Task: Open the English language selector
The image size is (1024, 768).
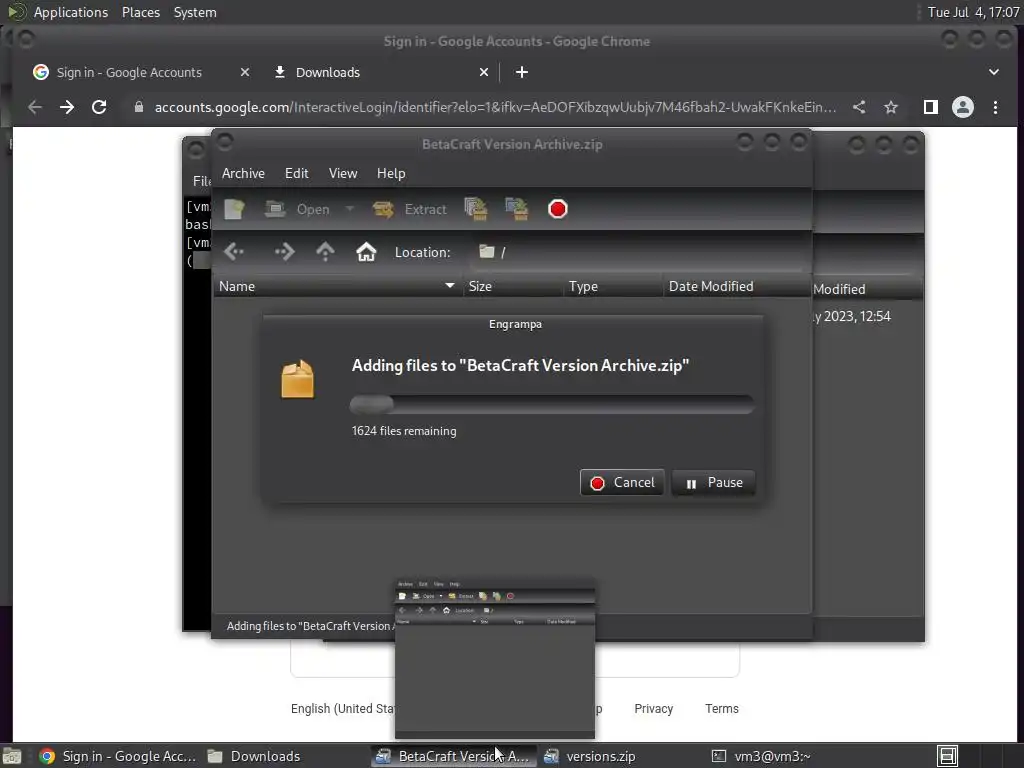Action: click(x=343, y=709)
